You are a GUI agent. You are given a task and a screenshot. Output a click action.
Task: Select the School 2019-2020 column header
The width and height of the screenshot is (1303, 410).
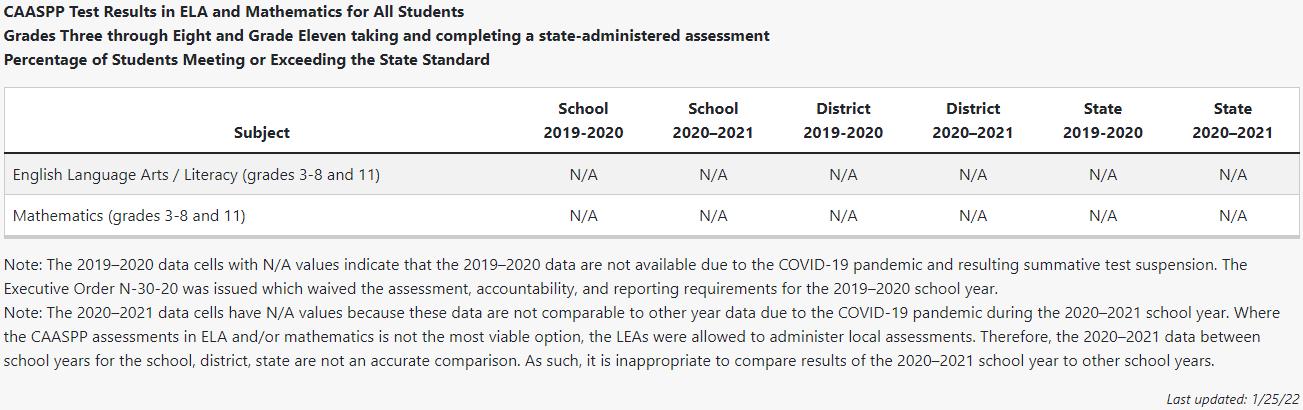tap(583, 120)
